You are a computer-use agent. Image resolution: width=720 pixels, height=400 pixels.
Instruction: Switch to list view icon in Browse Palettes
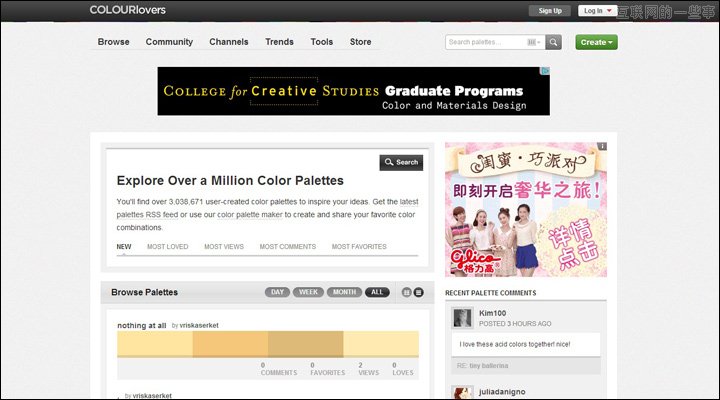point(419,292)
